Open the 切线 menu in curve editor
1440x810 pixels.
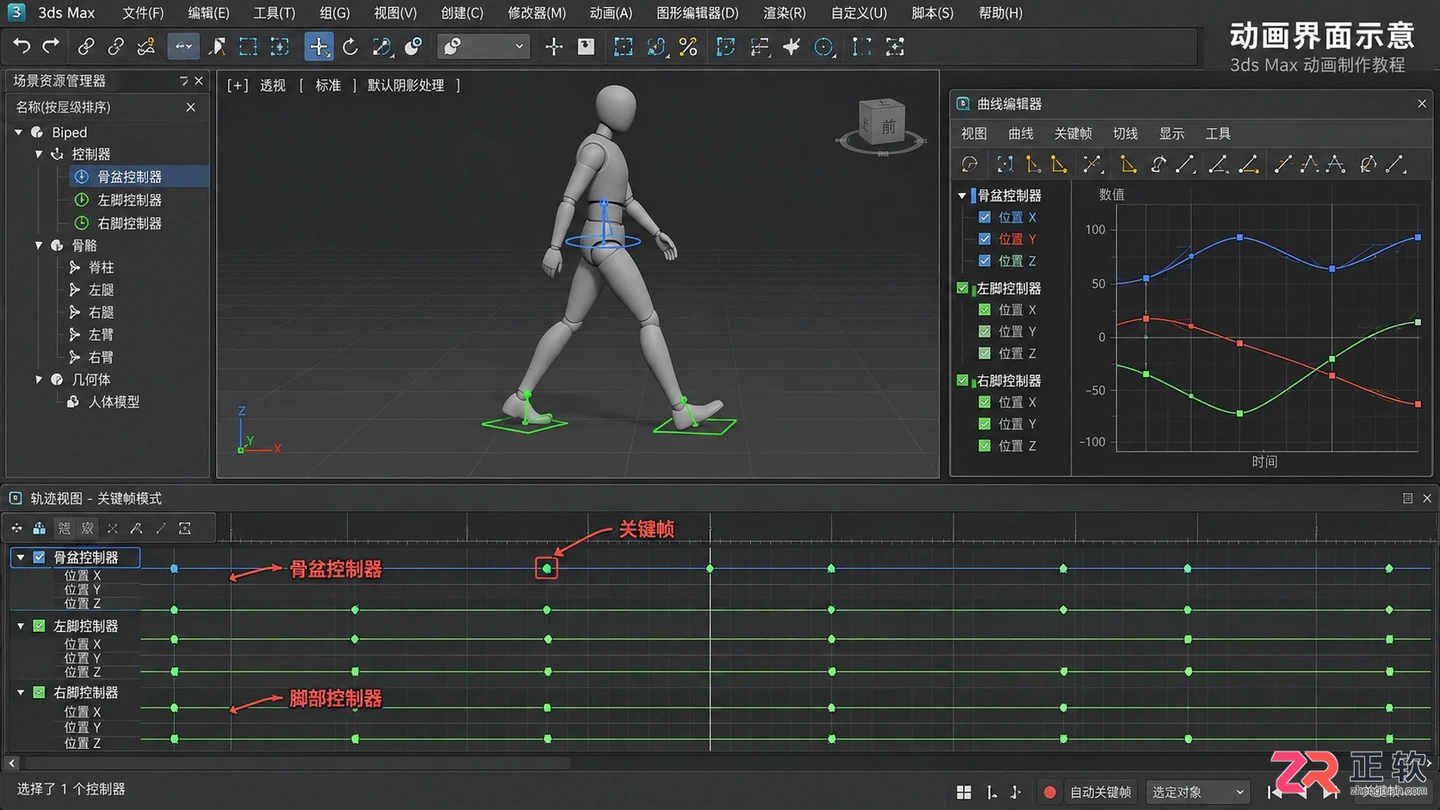pyautogui.click(x=1125, y=133)
